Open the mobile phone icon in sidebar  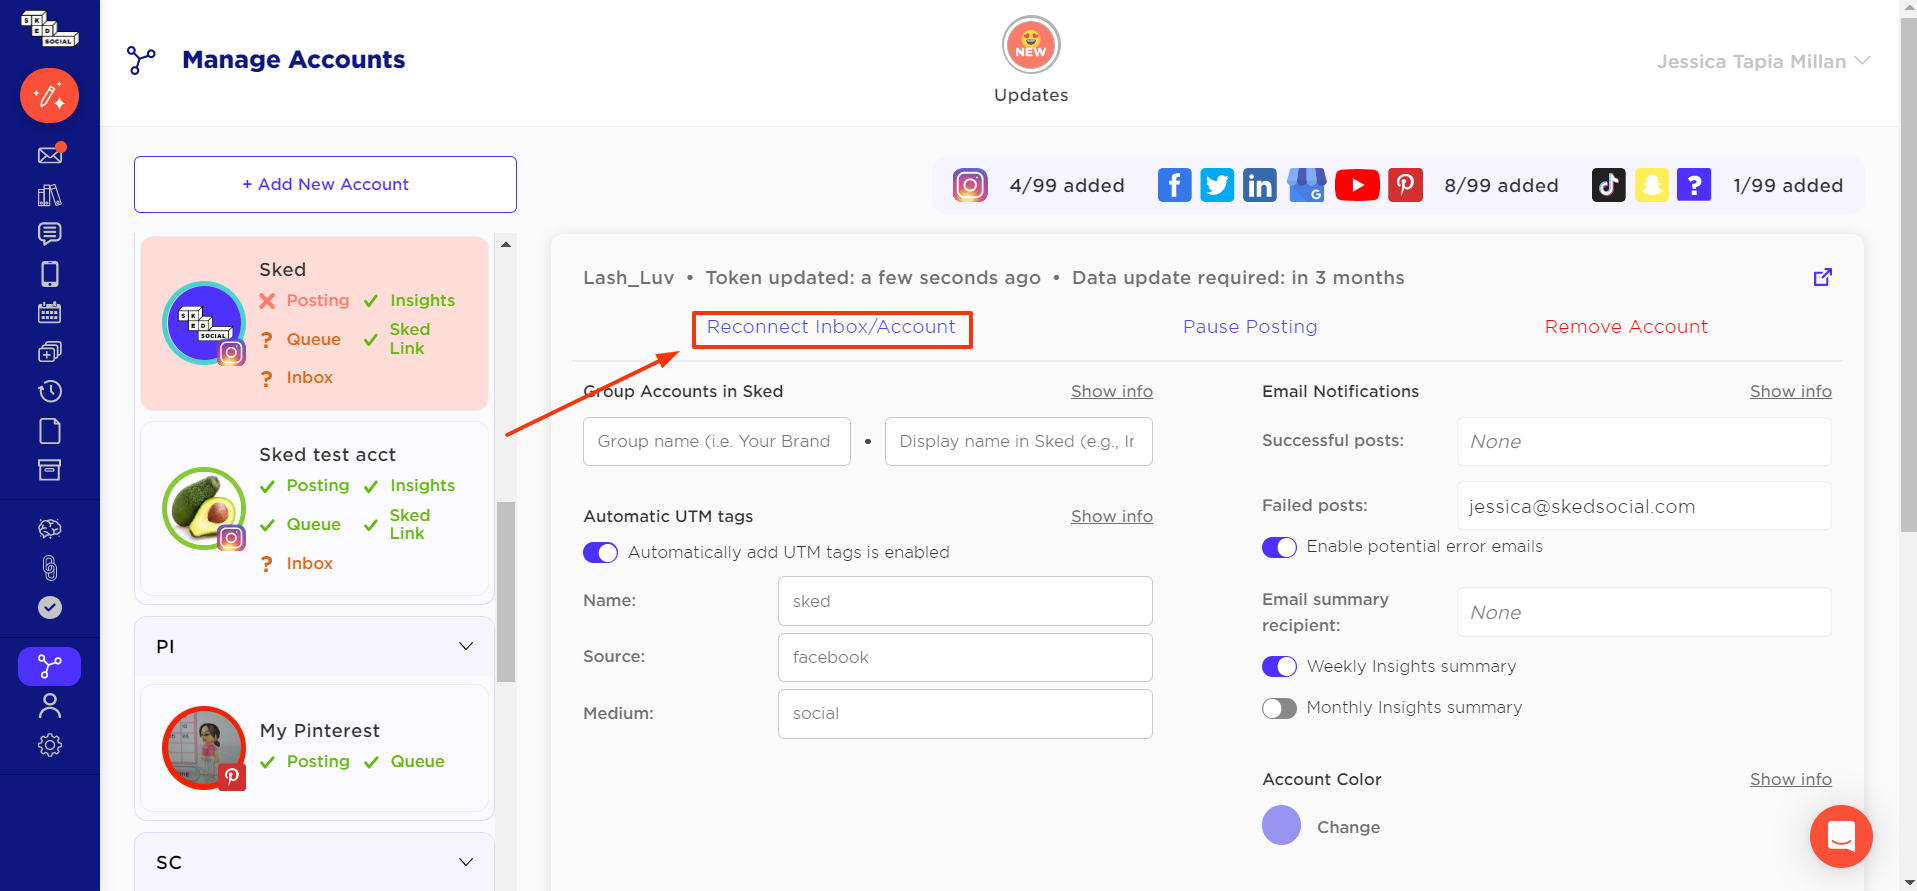(50, 273)
